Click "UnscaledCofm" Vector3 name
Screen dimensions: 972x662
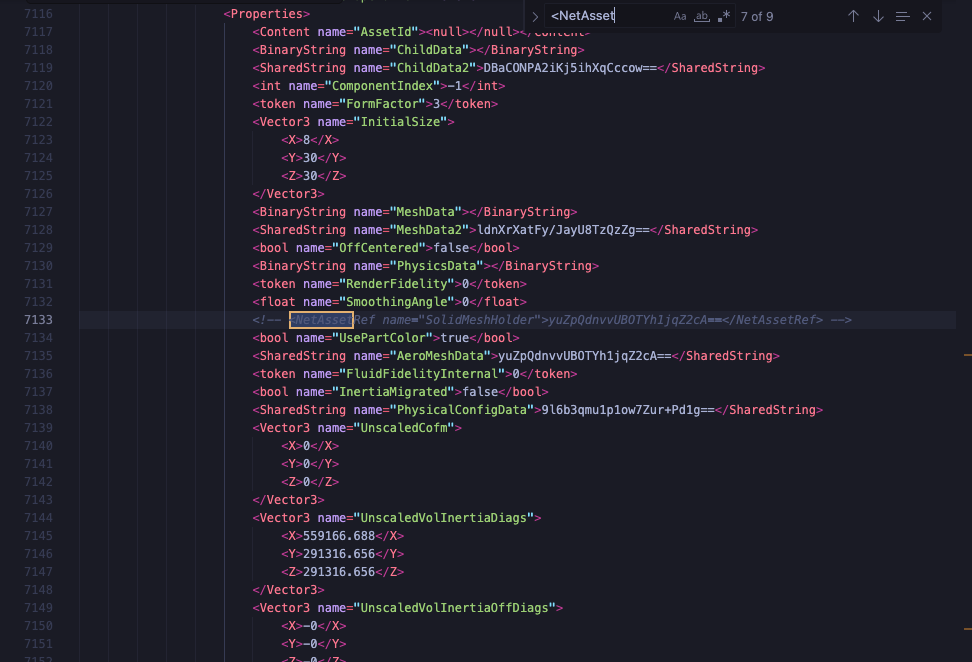click(x=404, y=428)
